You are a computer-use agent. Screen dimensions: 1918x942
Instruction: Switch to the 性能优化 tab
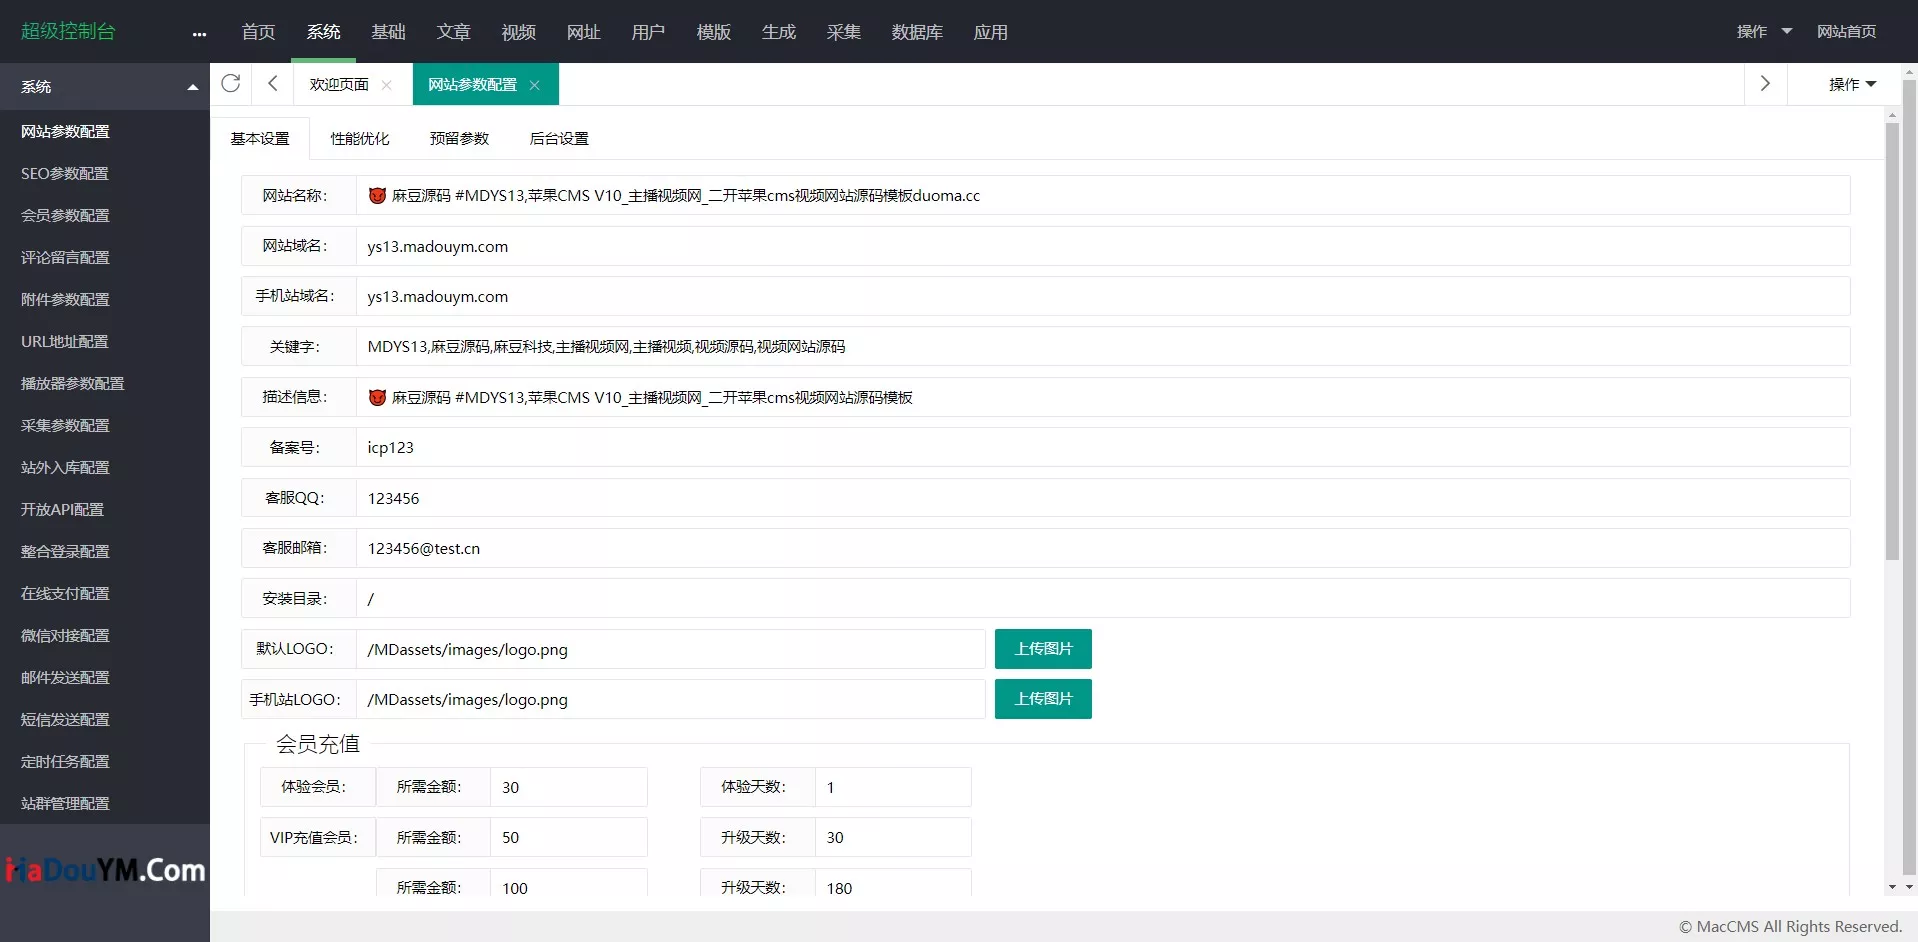(x=360, y=139)
